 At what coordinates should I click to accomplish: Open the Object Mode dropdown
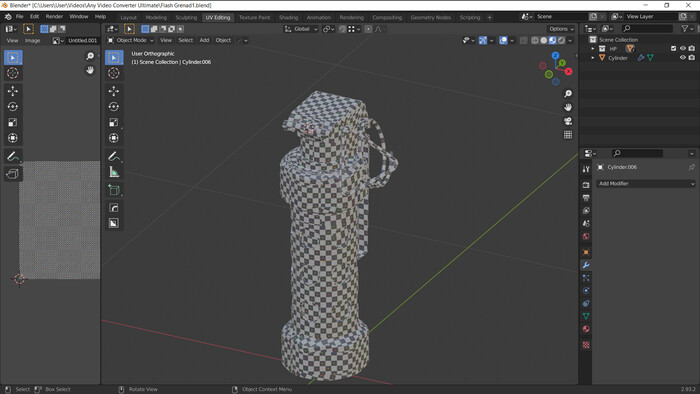coord(130,40)
